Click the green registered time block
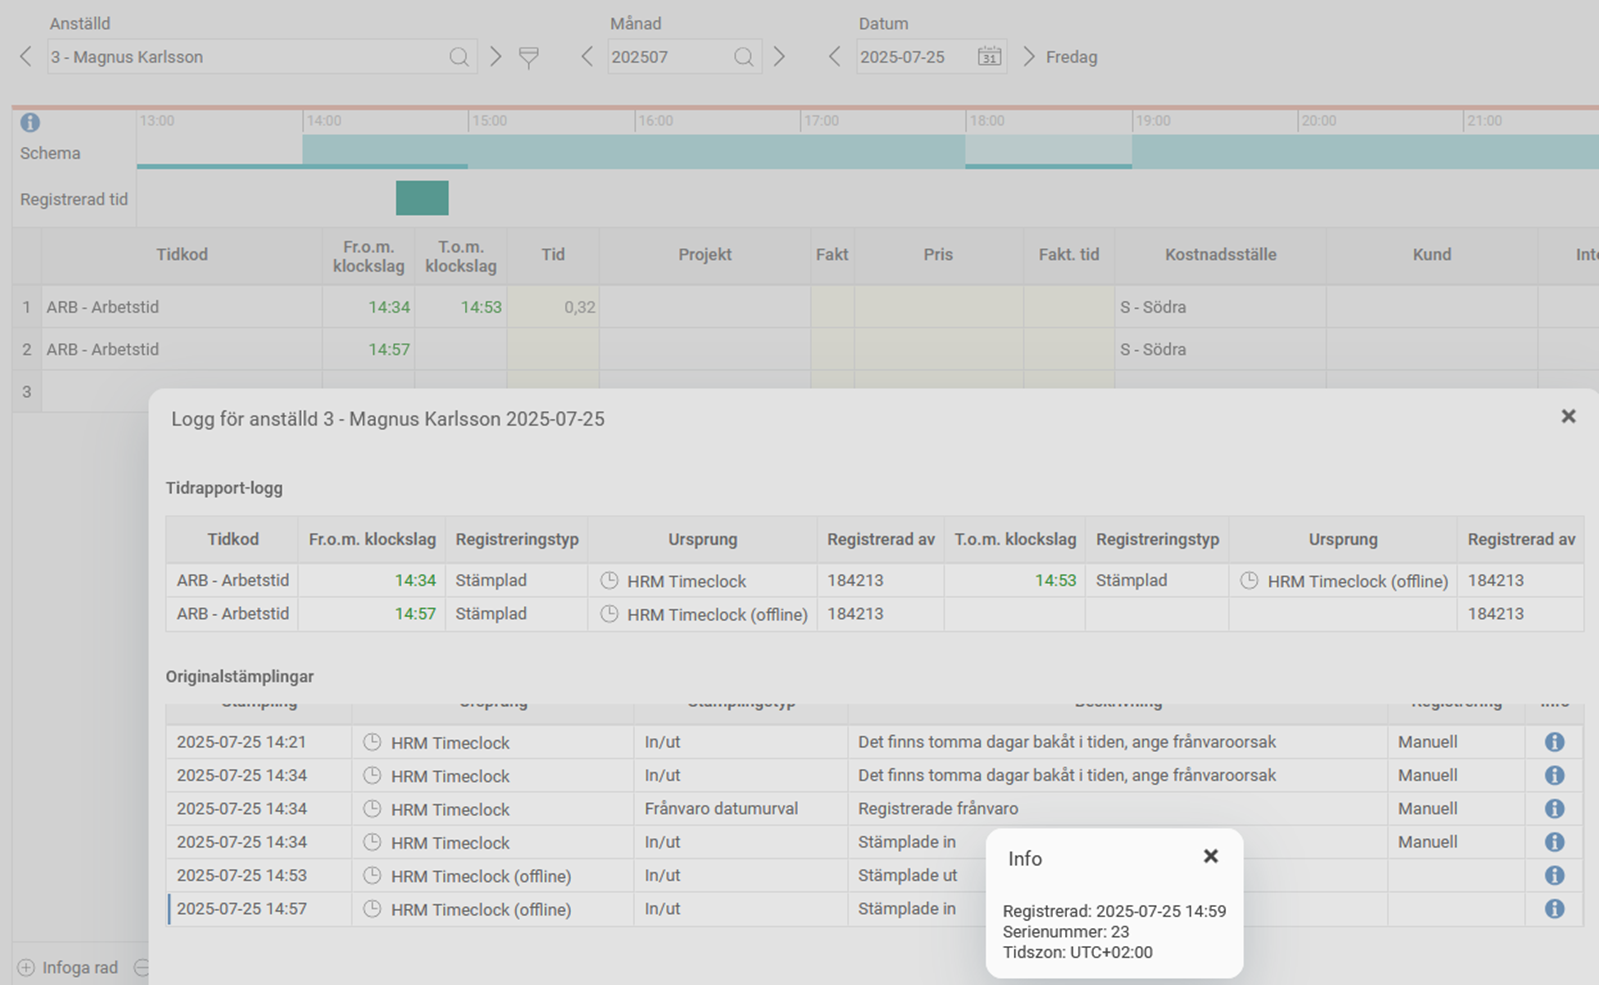This screenshot has height=985, width=1599. 422,198
